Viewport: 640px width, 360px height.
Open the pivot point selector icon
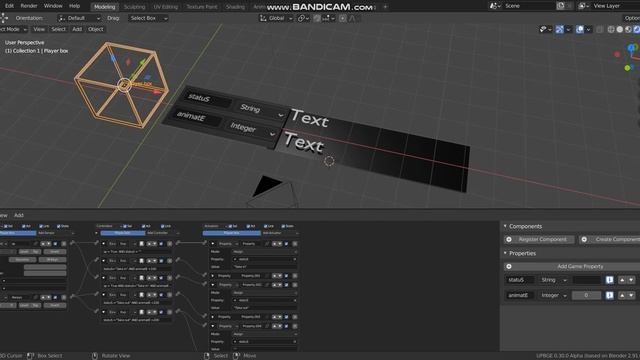pyautogui.click(x=304, y=18)
